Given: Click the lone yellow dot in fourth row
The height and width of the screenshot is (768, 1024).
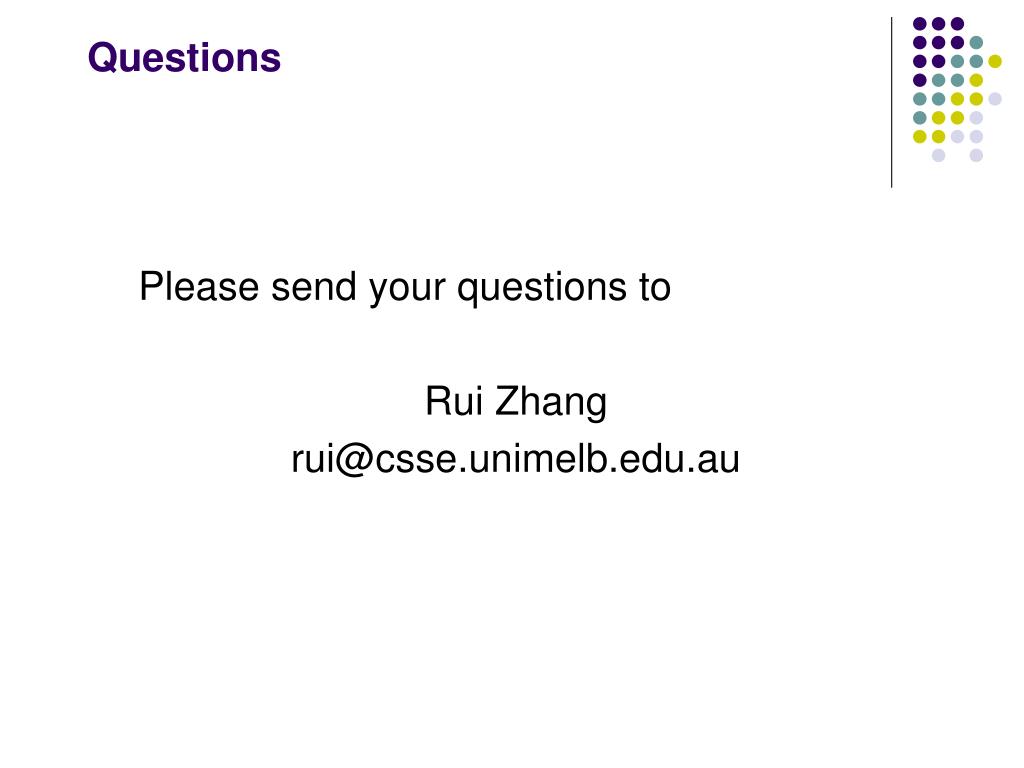Looking at the screenshot, I should click(976, 80).
